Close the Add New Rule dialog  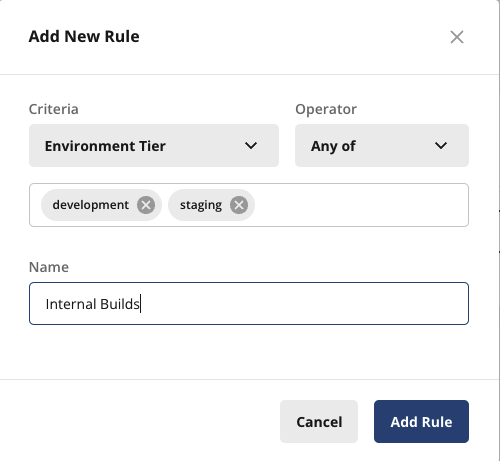pos(457,37)
